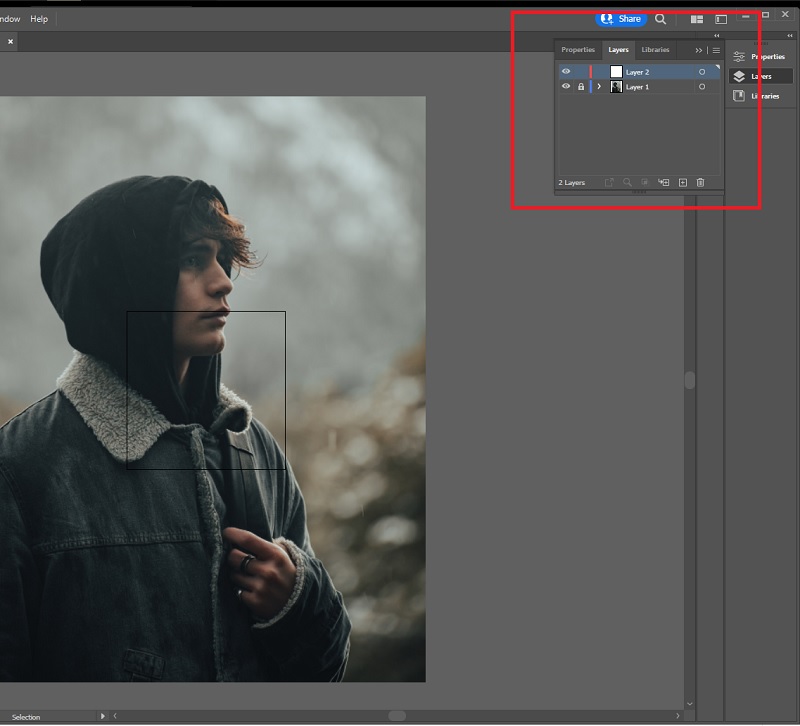Switch to the Properties tab
Viewport: 800px width, 726px height.
(x=578, y=49)
